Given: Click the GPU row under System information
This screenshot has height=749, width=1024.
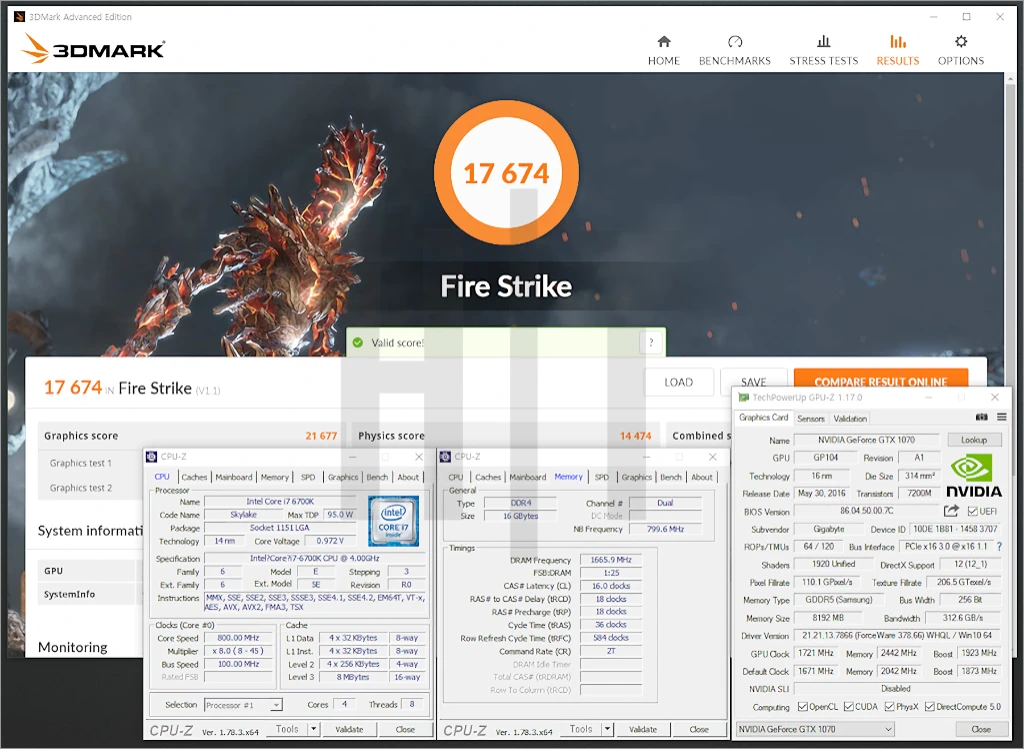Looking at the screenshot, I should pyautogui.click(x=90, y=571).
